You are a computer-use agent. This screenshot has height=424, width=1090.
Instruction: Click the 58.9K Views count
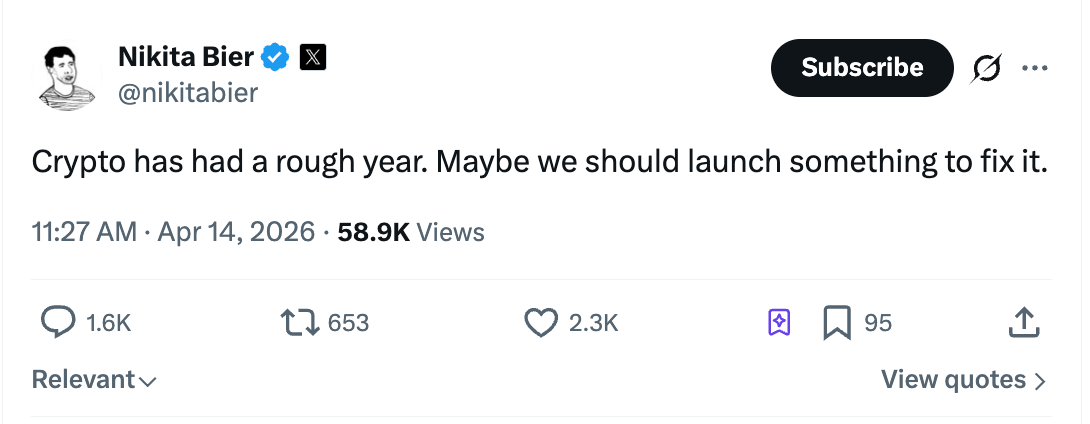411,233
